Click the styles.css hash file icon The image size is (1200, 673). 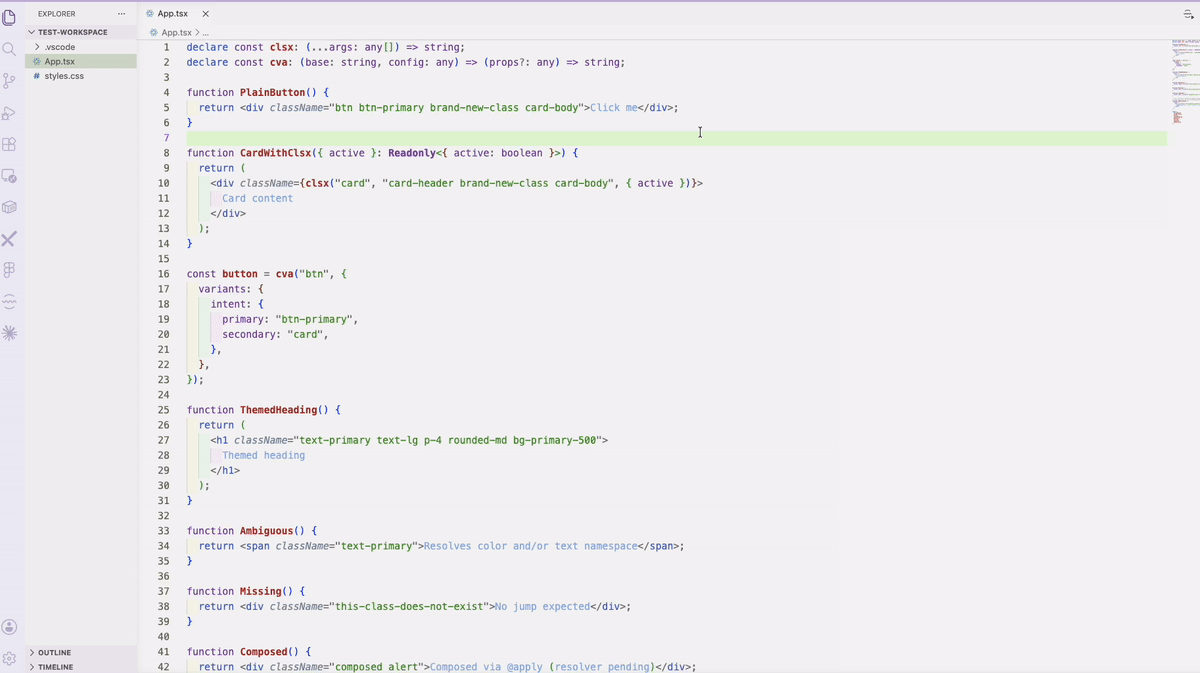[x=37, y=76]
